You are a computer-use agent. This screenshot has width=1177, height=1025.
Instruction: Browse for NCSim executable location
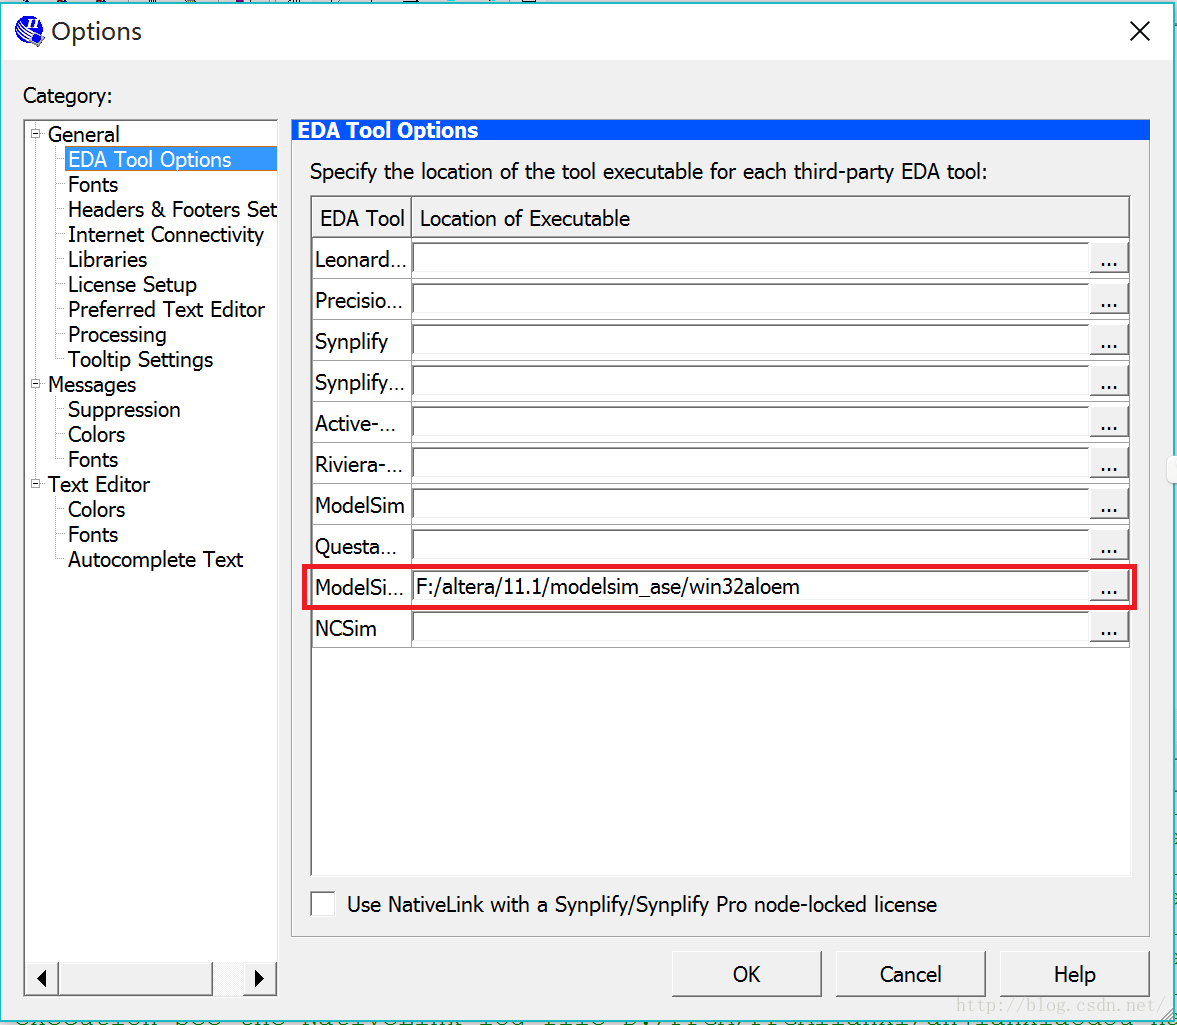[1109, 628]
